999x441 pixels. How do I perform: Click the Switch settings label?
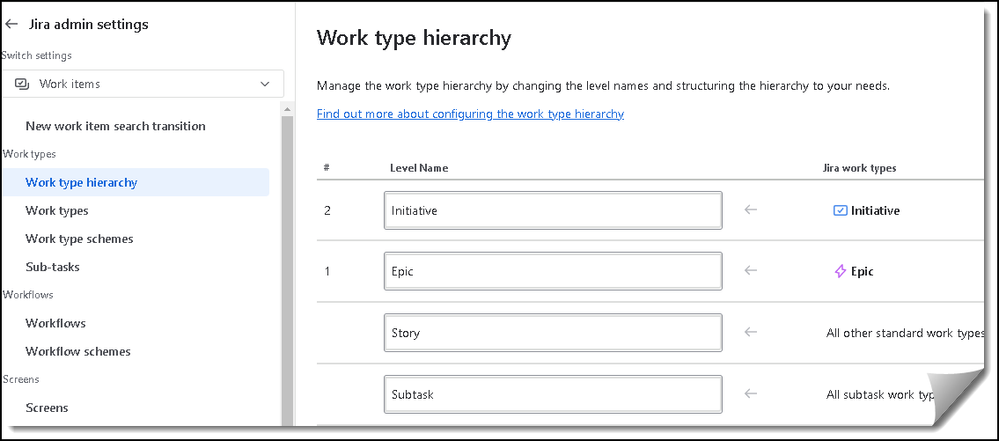[x=36, y=55]
